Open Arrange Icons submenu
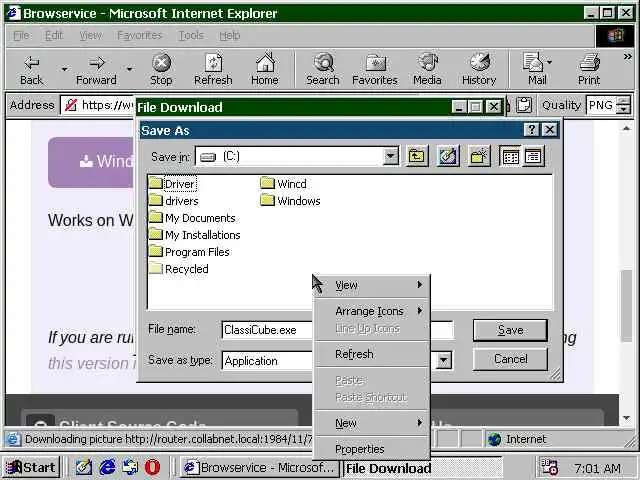Image resolution: width=640 pixels, height=480 pixels. click(372, 311)
